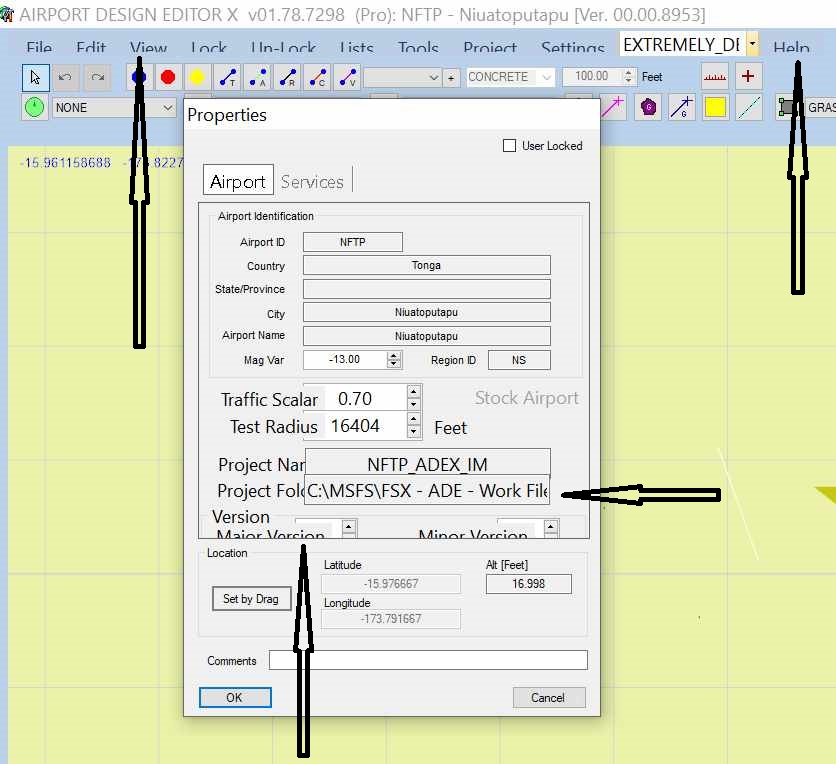Open the Lists menu
Screen dimensions: 836x764
coord(356,48)
